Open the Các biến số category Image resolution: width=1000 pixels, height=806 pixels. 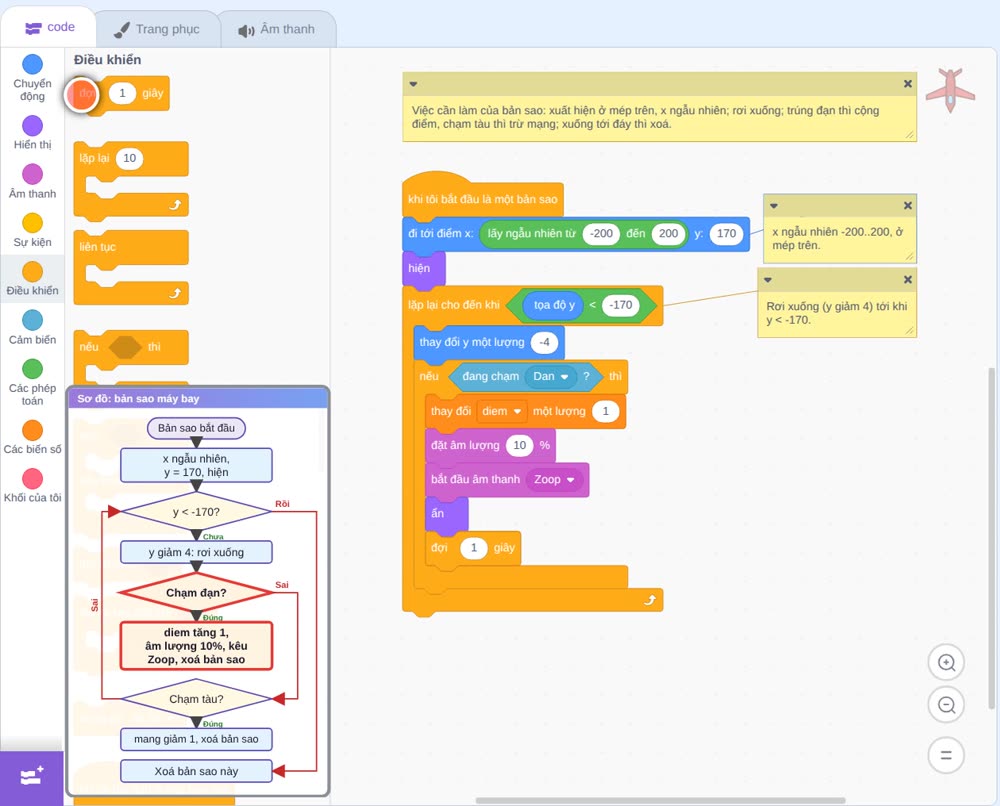33,437
